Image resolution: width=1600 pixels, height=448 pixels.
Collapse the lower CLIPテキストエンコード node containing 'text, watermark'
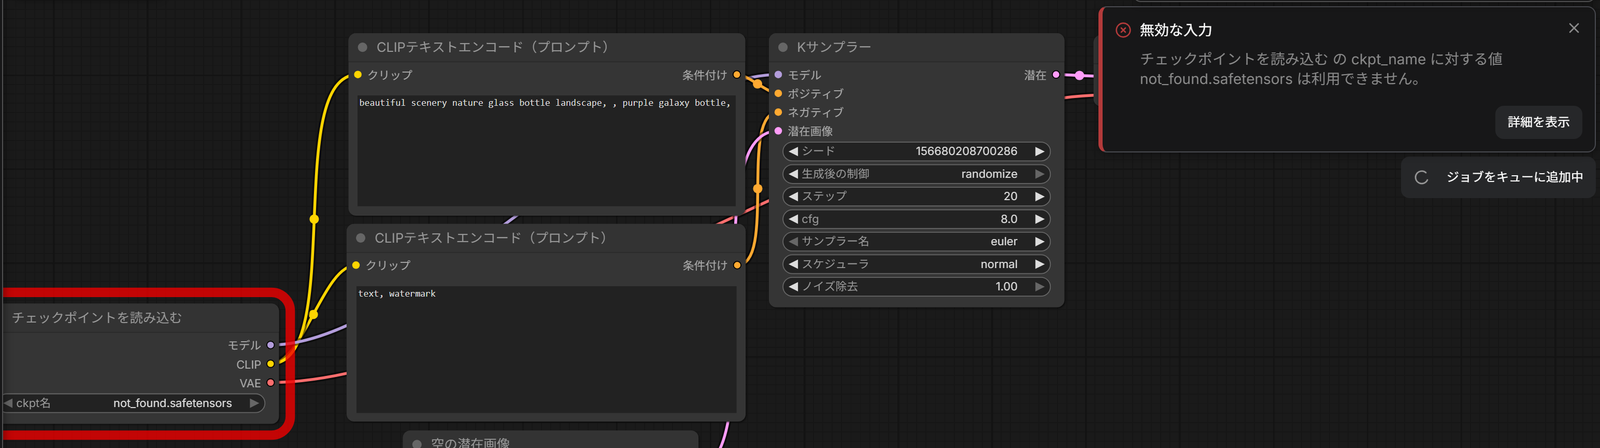coord(361,238)
